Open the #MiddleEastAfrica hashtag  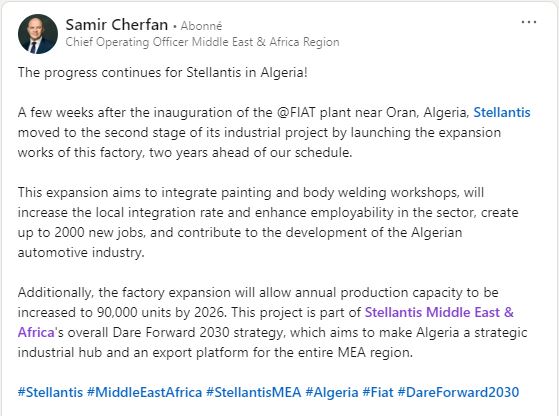point(144,392)
